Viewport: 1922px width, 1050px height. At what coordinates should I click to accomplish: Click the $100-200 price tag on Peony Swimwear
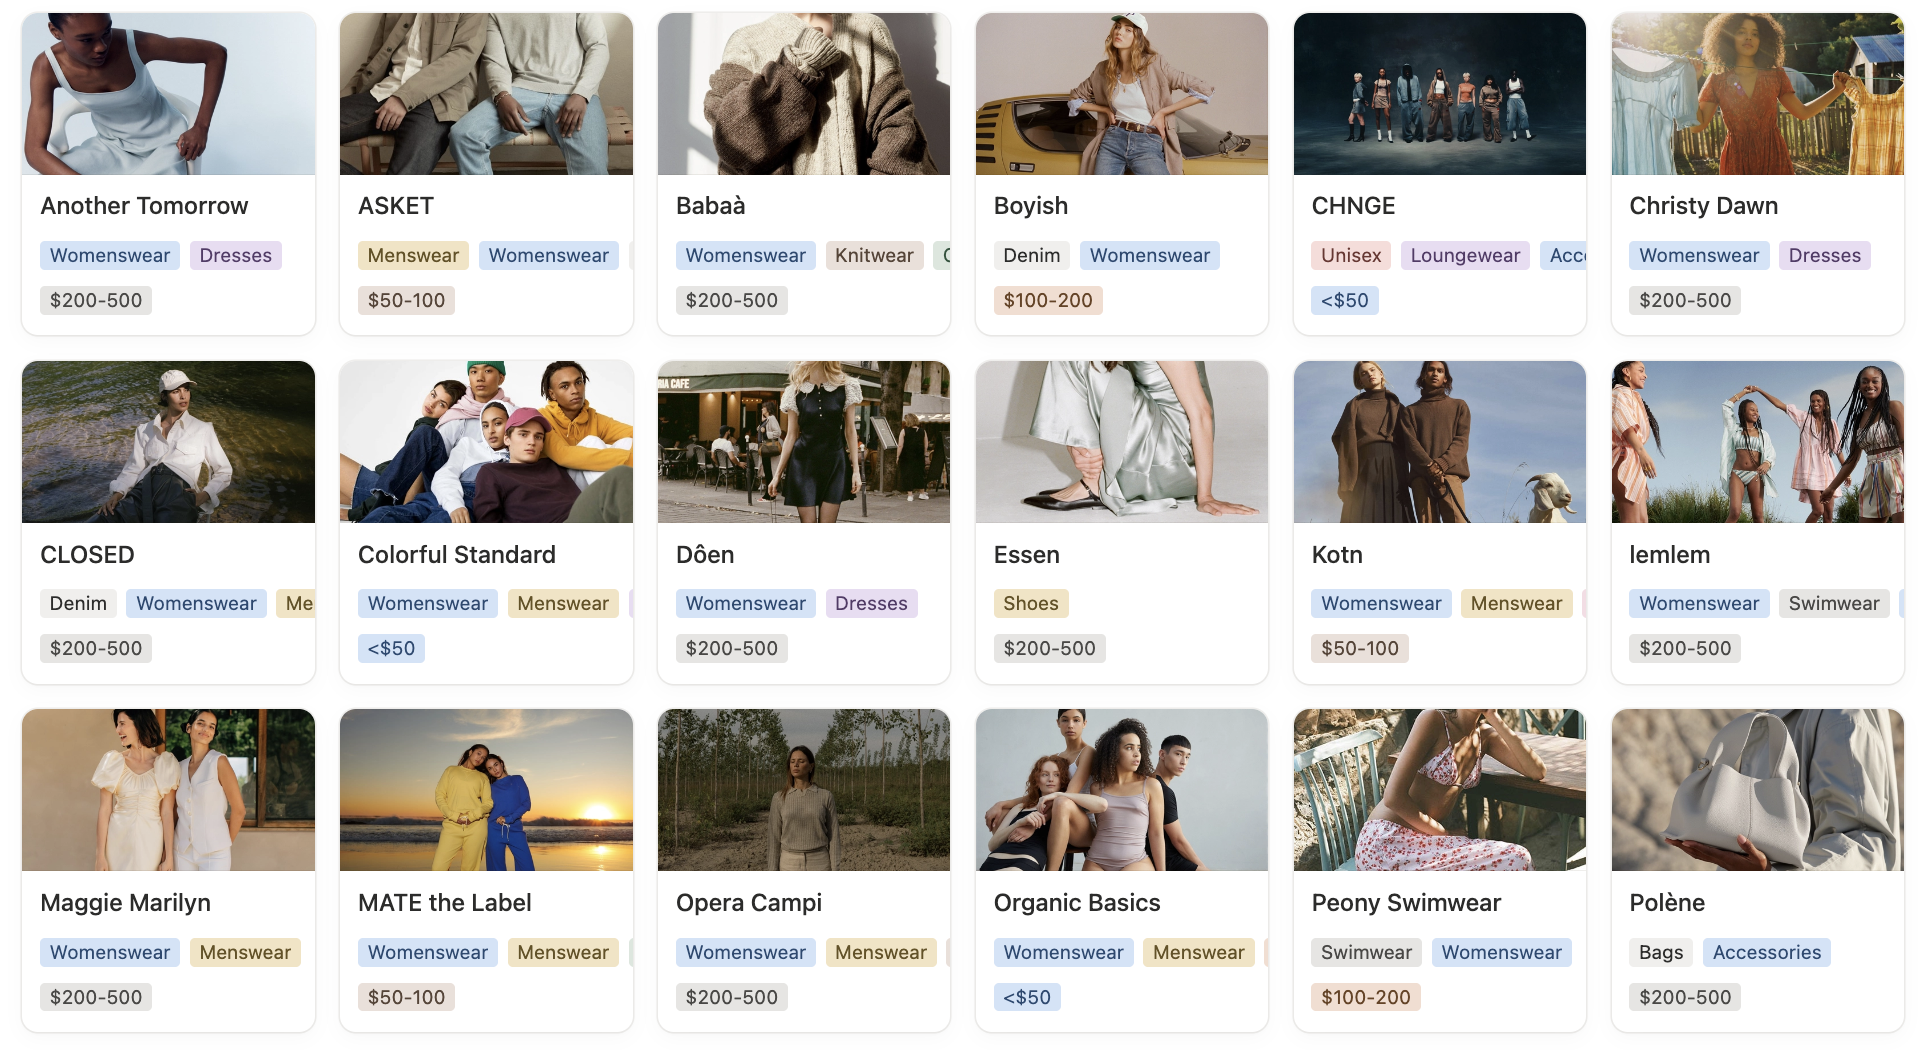tap(1365, 998)
